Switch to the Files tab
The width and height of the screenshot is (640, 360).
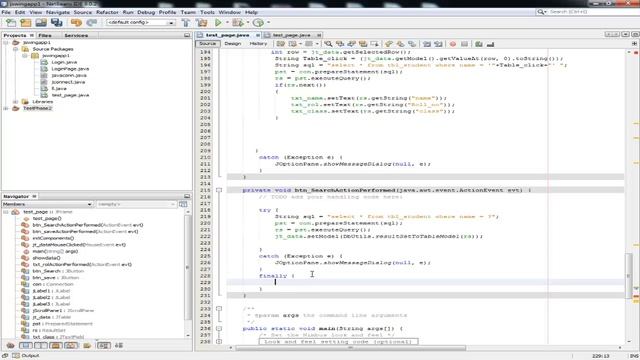45,36
